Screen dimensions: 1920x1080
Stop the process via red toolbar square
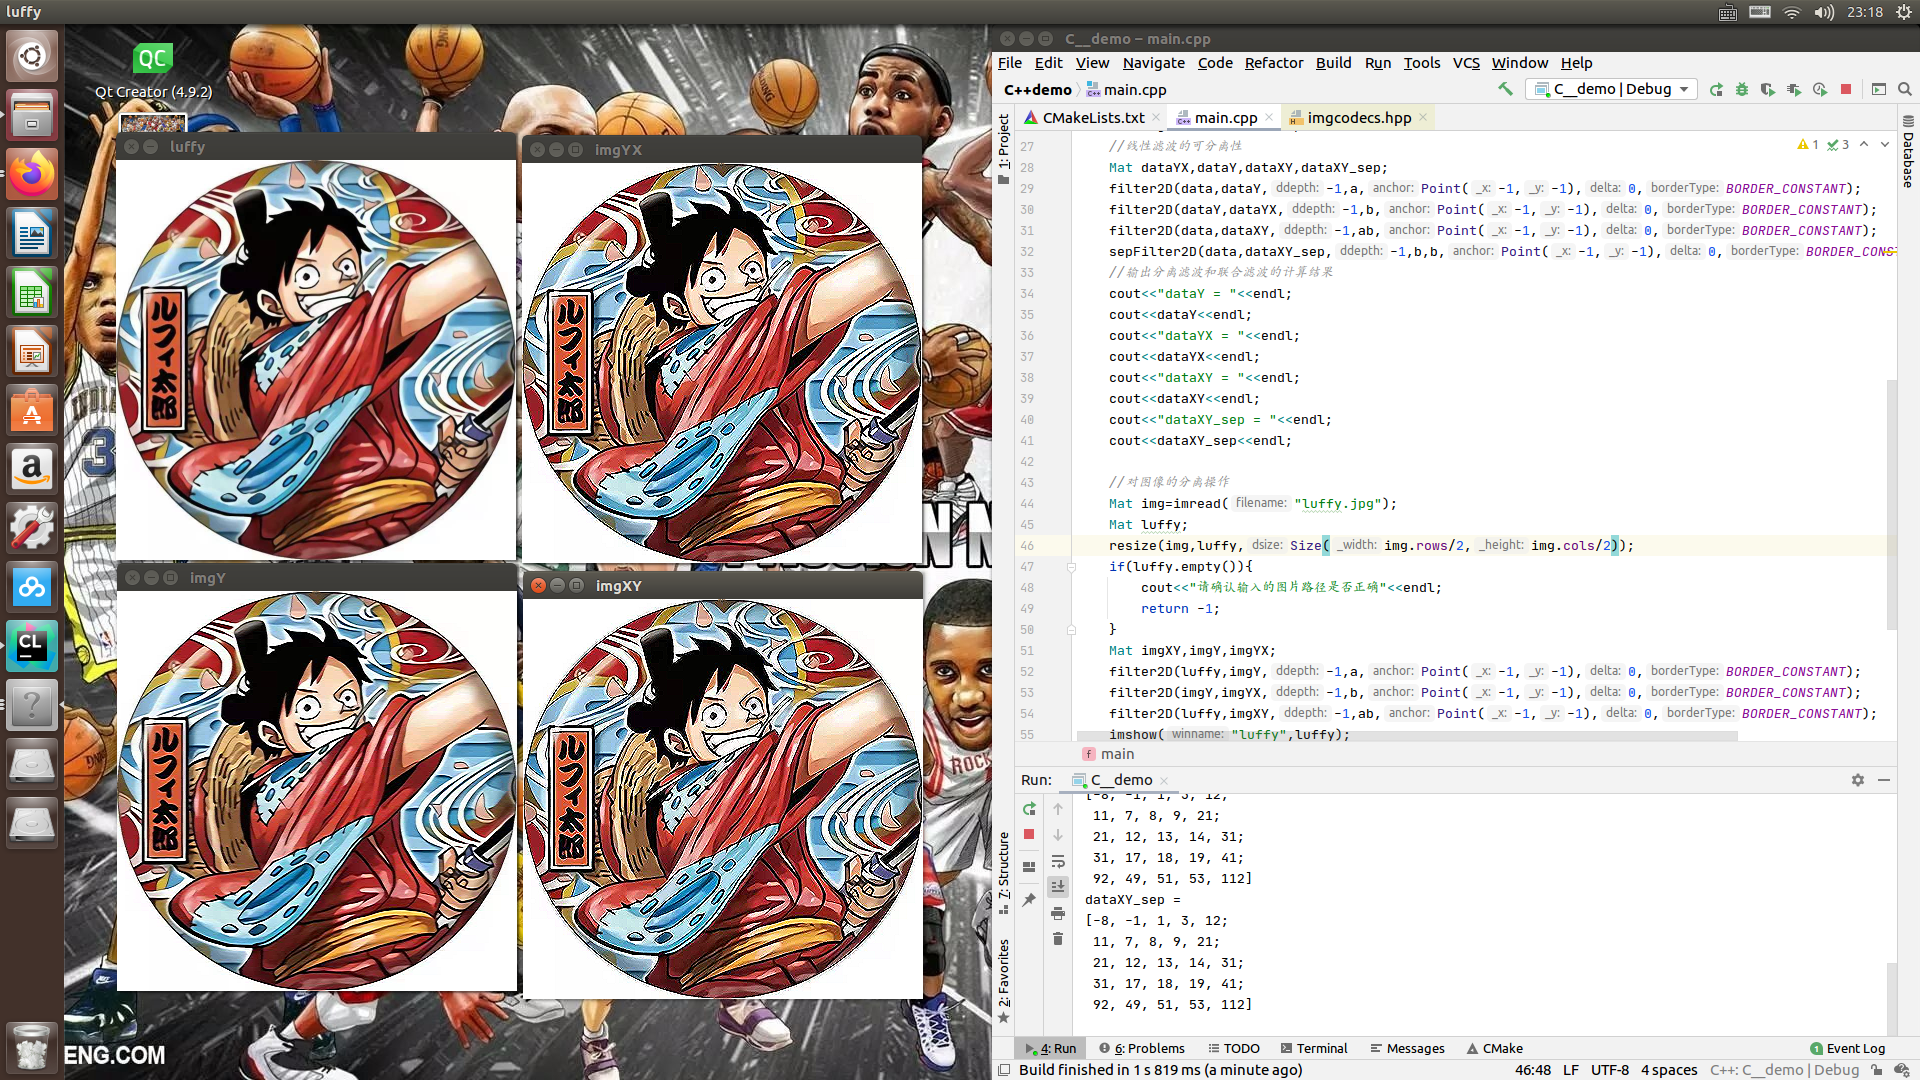(1846, 89)
